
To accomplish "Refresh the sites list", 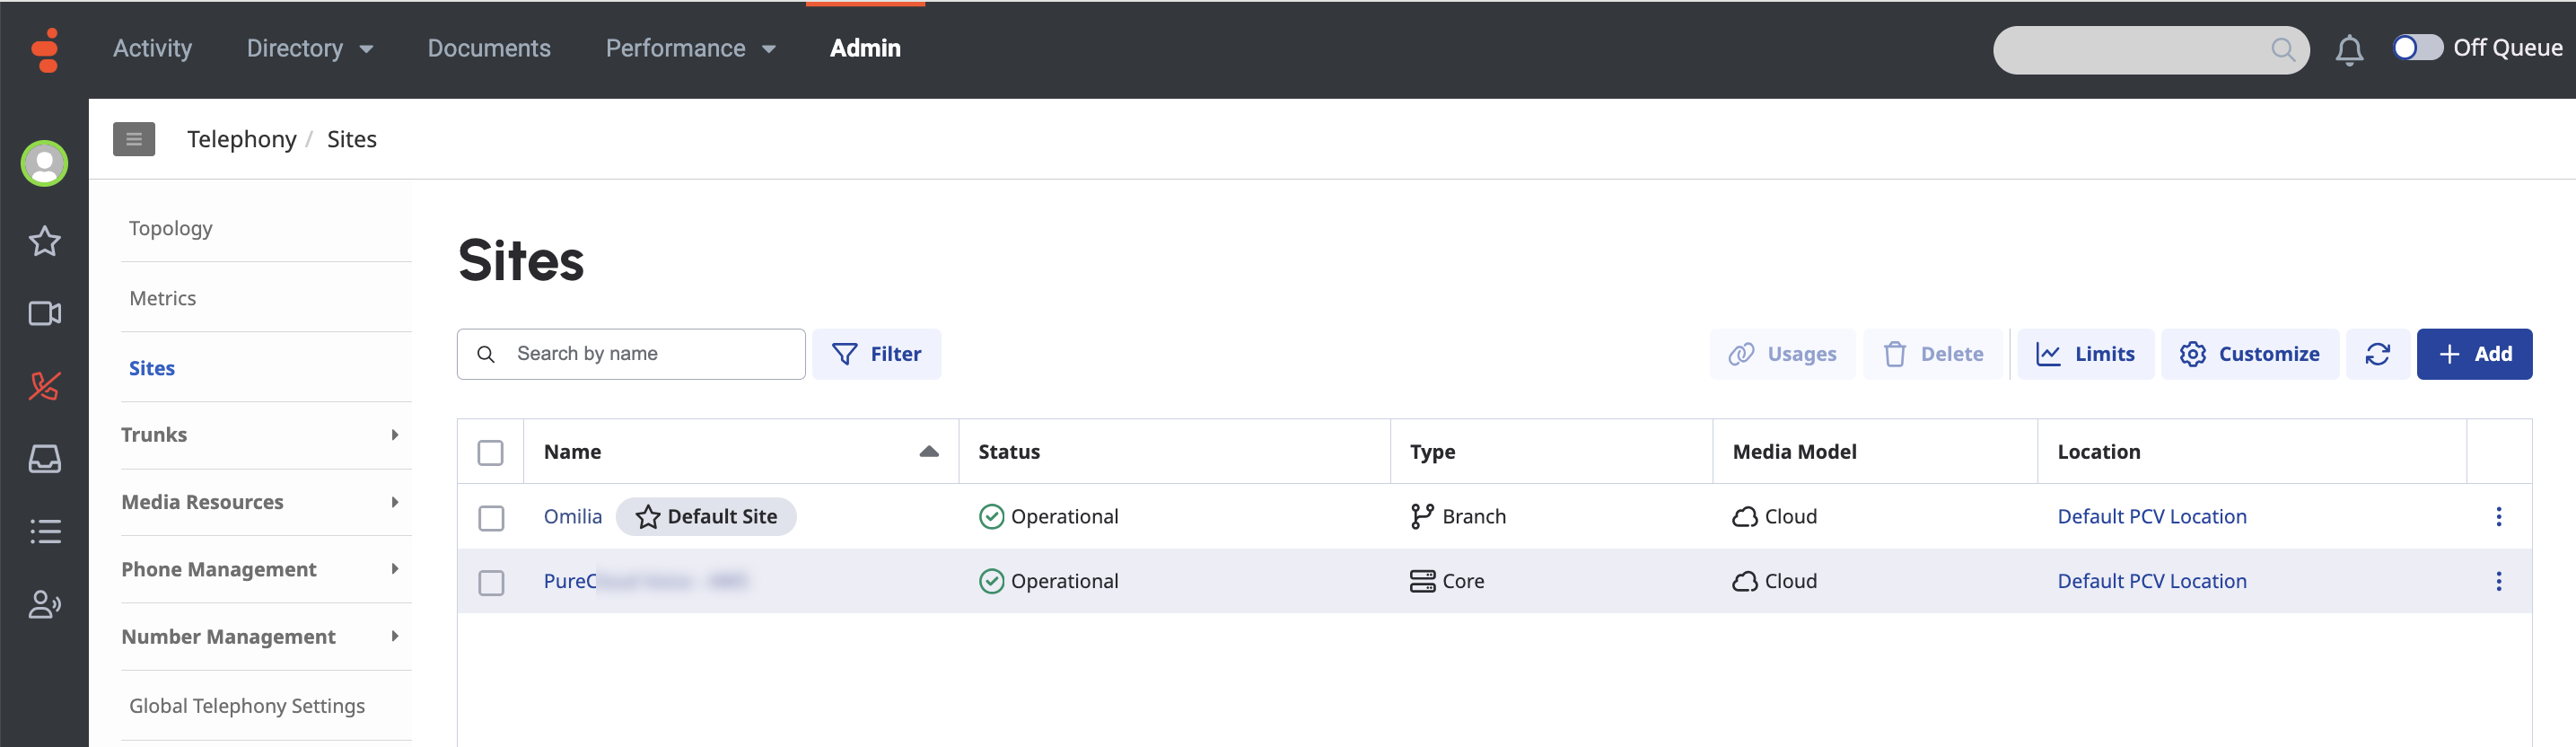I will coord(2377,354).
